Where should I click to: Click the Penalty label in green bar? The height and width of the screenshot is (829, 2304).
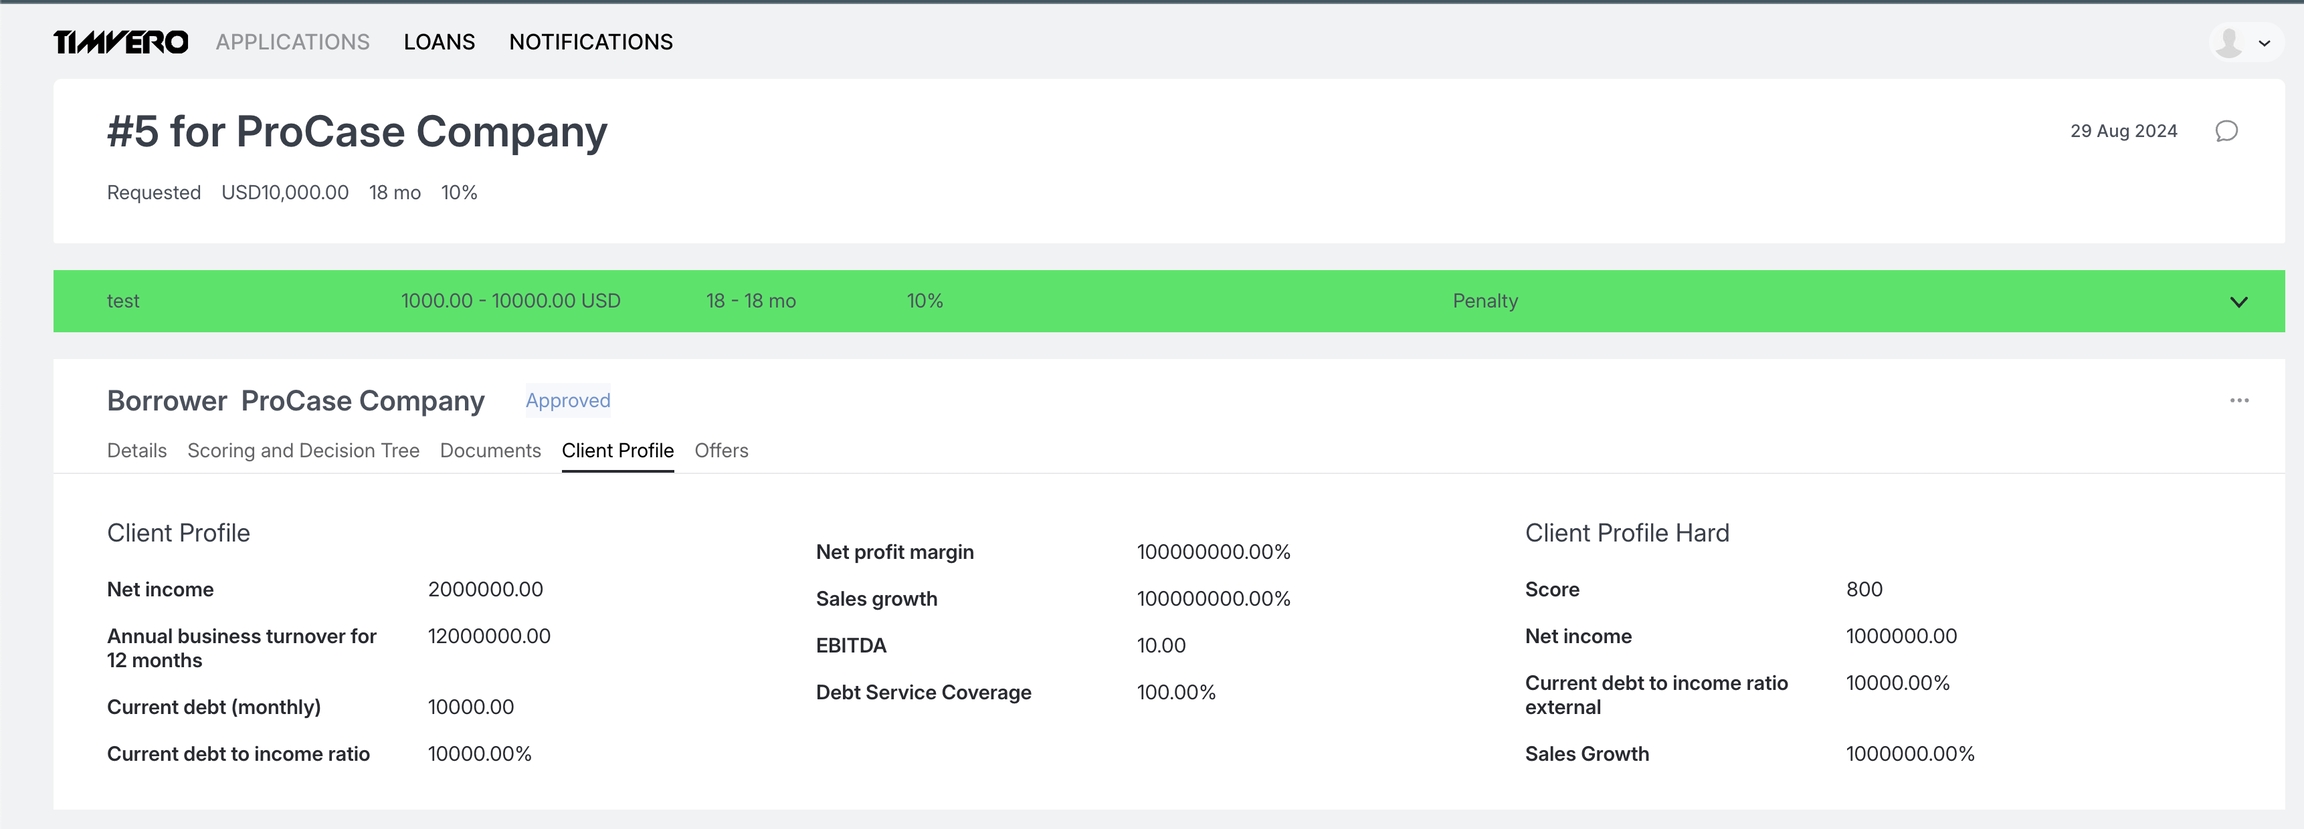tap(1485, 301)
